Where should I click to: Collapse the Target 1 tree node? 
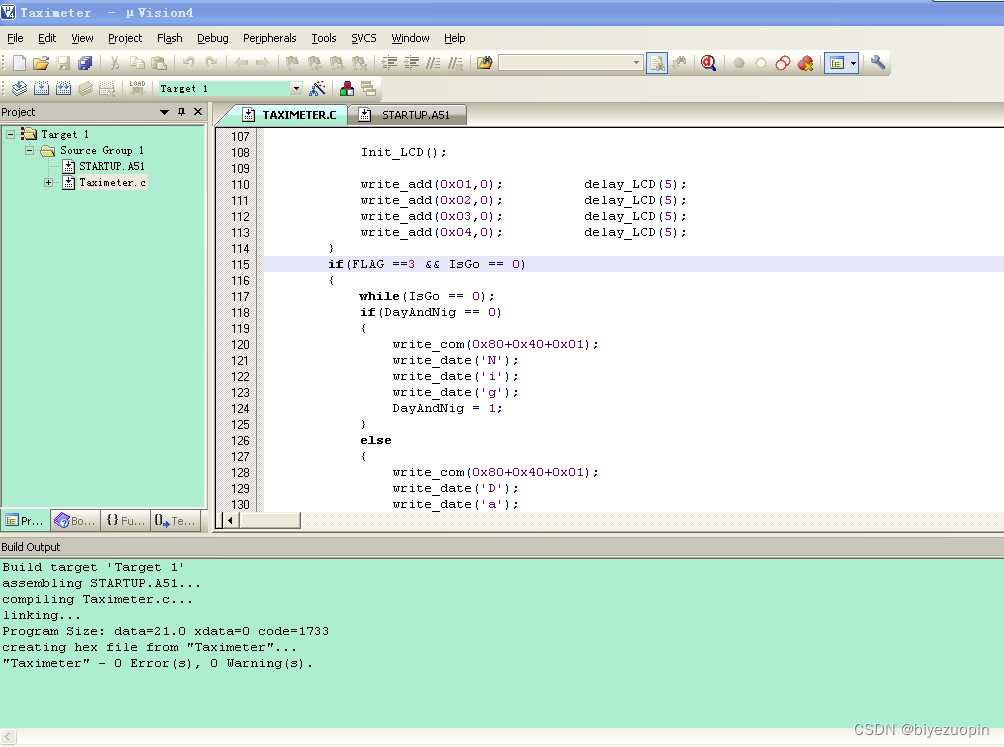[x=10, y=134]
